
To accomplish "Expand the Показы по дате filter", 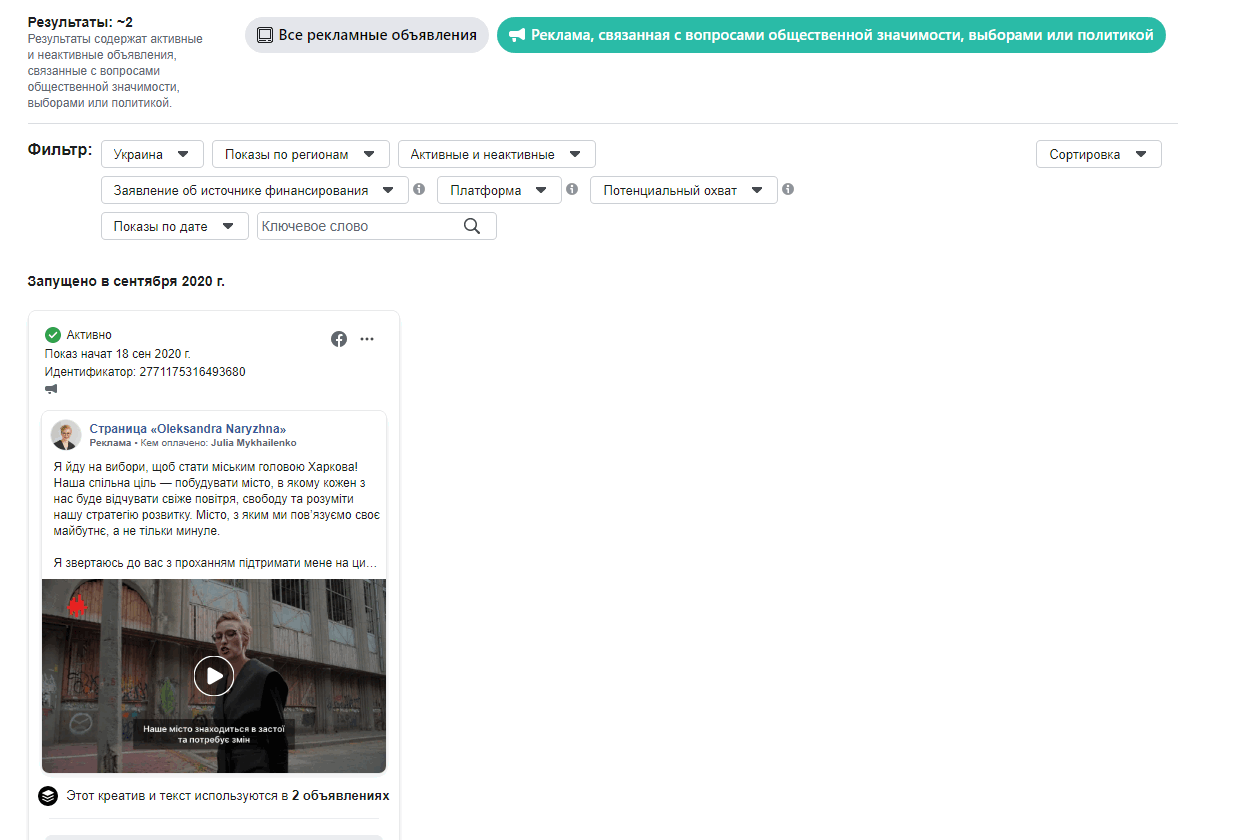I will tap(174, 226).
